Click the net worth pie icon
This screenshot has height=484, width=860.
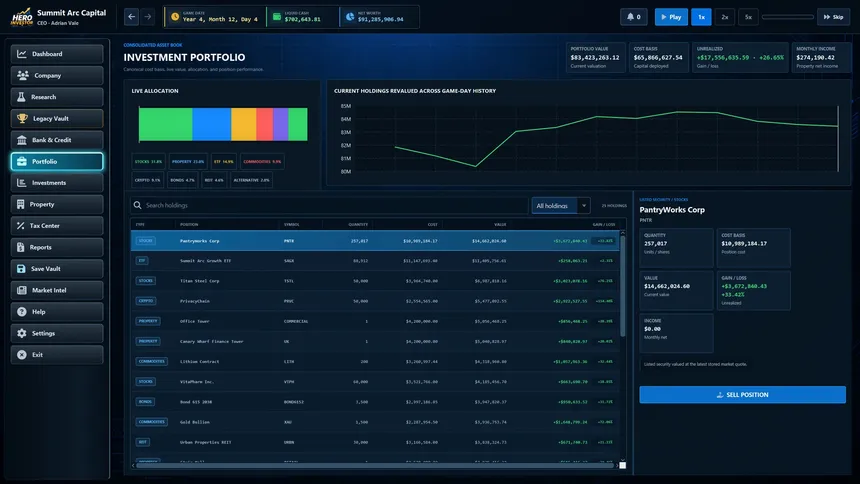point(350,16)
